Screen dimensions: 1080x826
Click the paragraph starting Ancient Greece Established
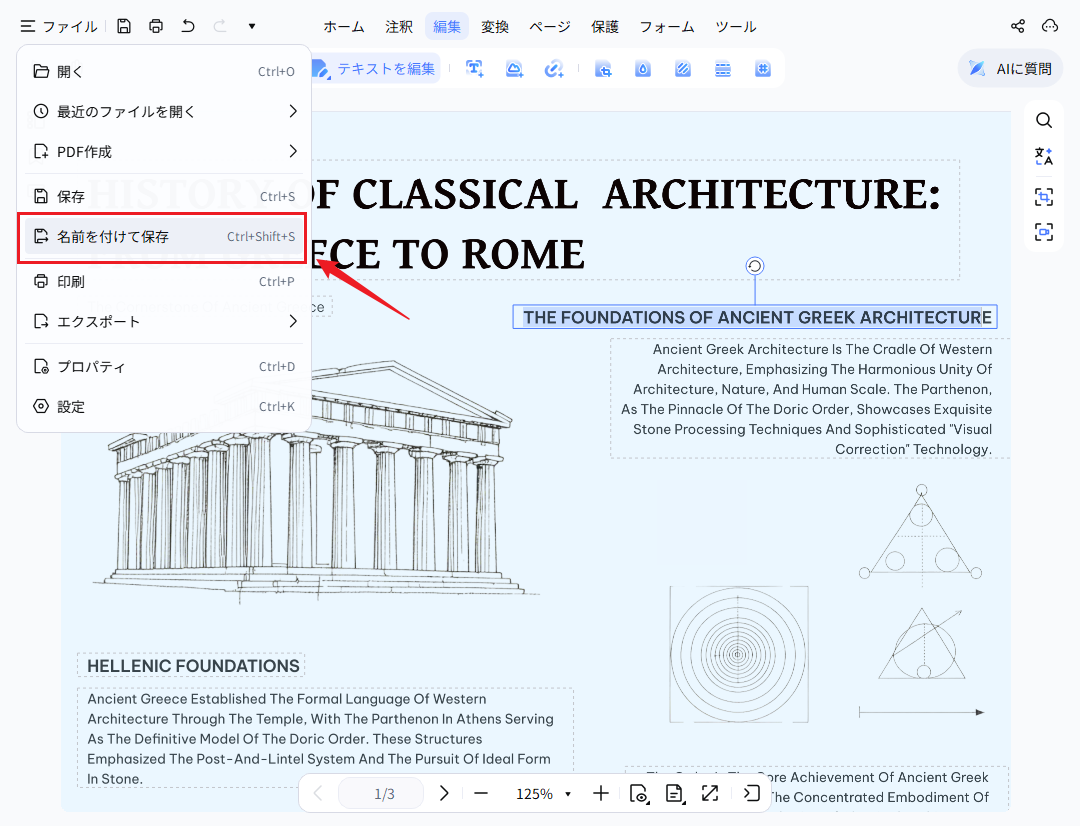pos(325,739)
